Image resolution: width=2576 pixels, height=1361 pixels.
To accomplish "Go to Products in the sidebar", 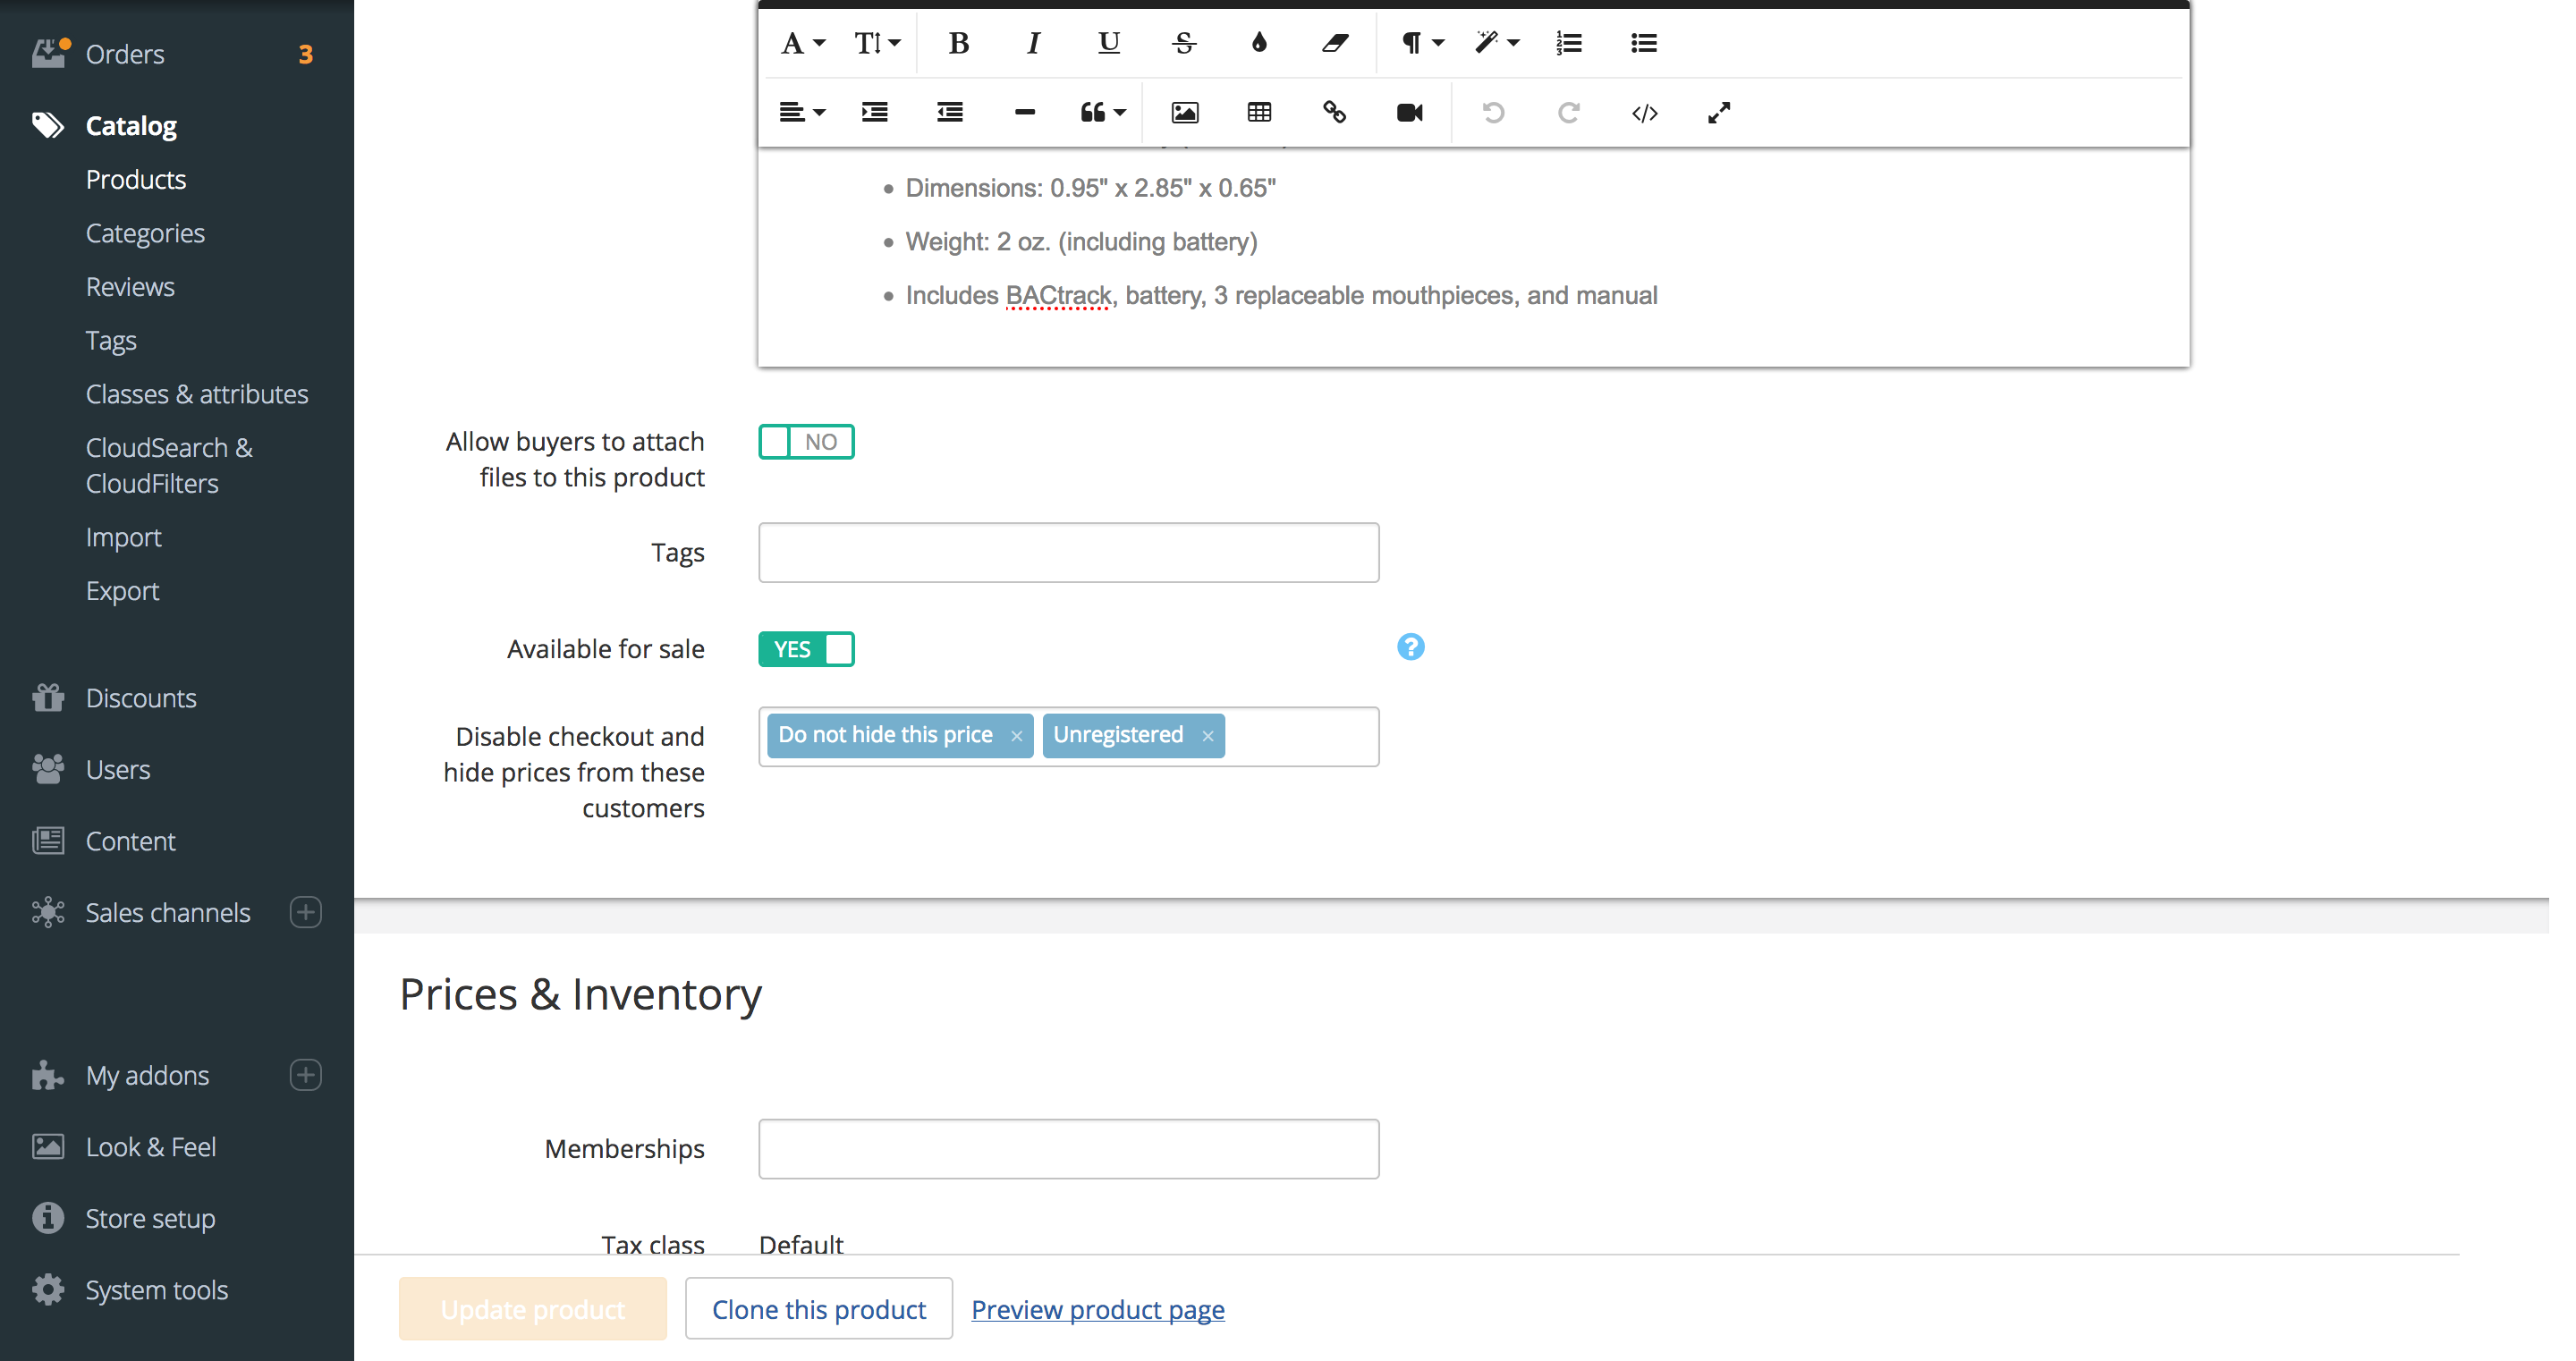I will point(136,179).
